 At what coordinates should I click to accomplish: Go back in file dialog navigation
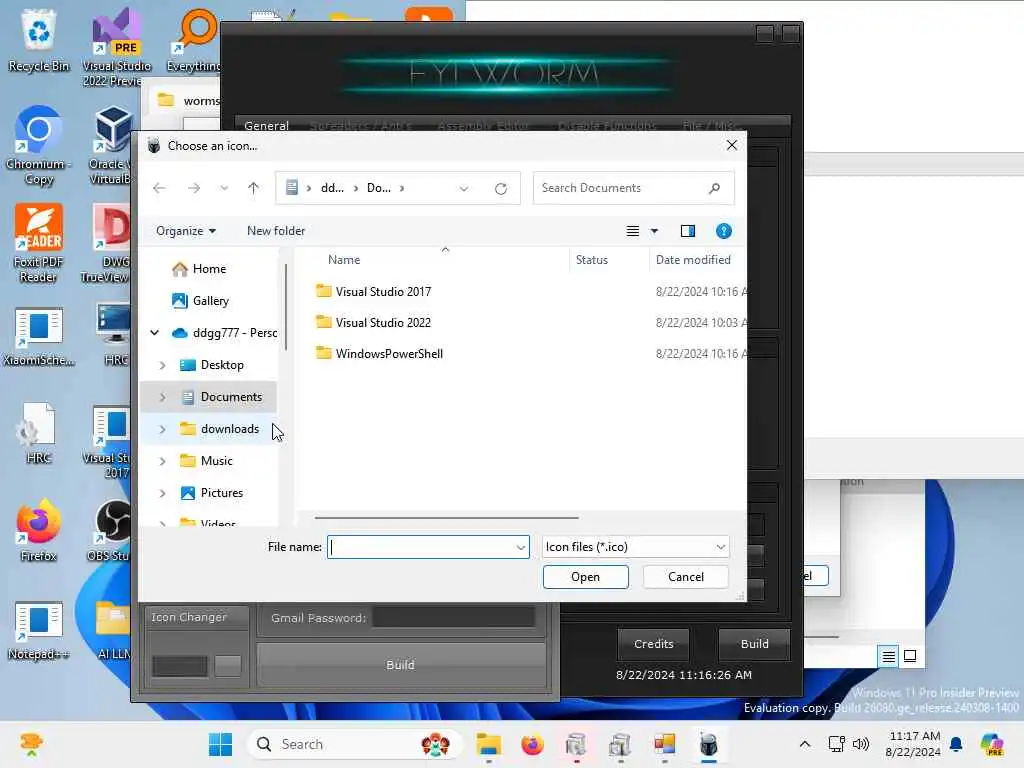click(159, 188)
